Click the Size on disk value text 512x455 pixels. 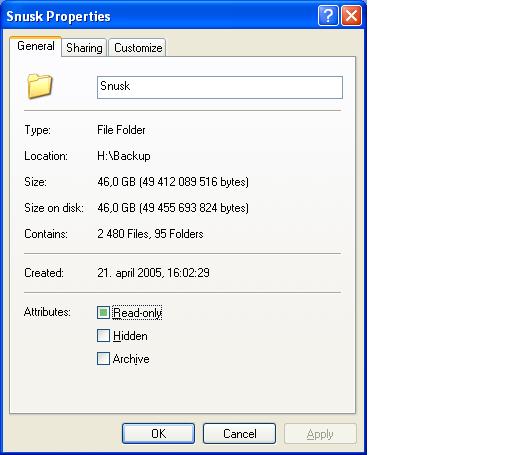click(x=173, y=208)
